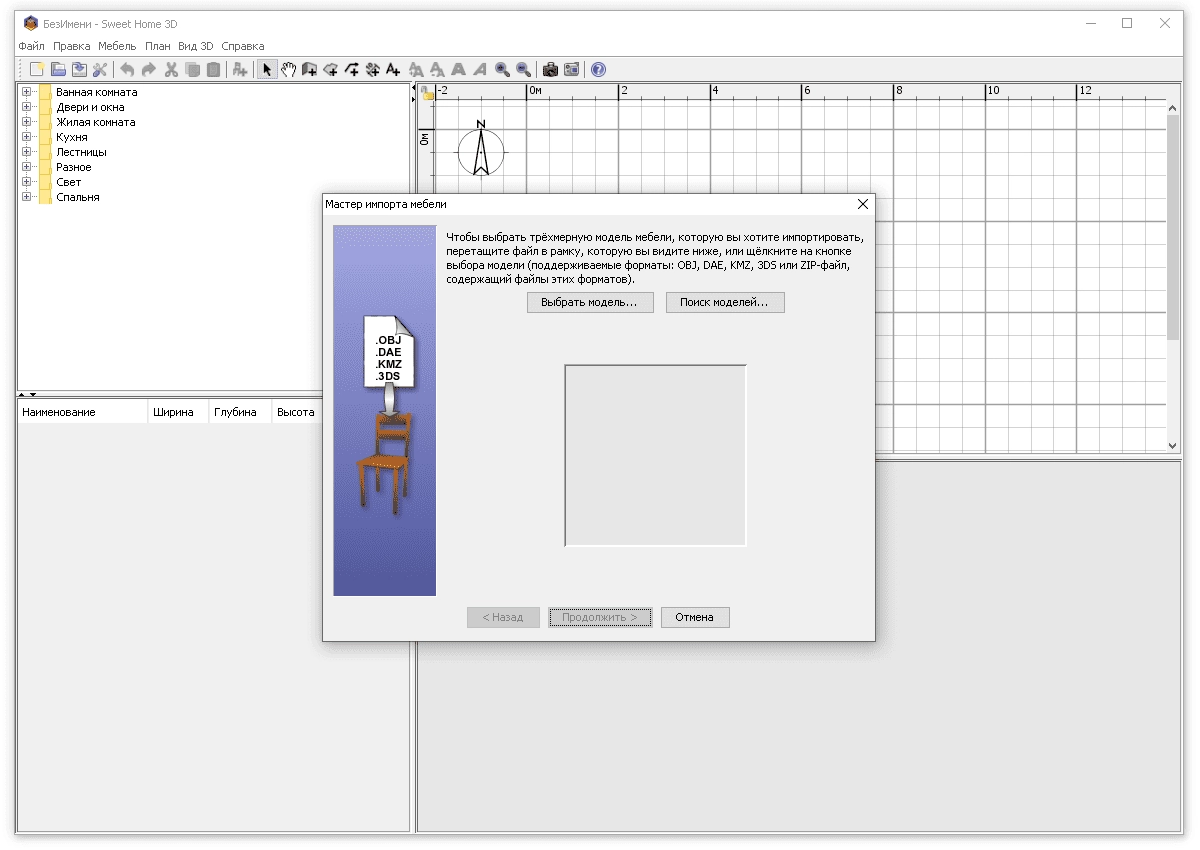1200x850 pixels.
Task: Click the model drop frame in the wizard
Action: (655, 455)
